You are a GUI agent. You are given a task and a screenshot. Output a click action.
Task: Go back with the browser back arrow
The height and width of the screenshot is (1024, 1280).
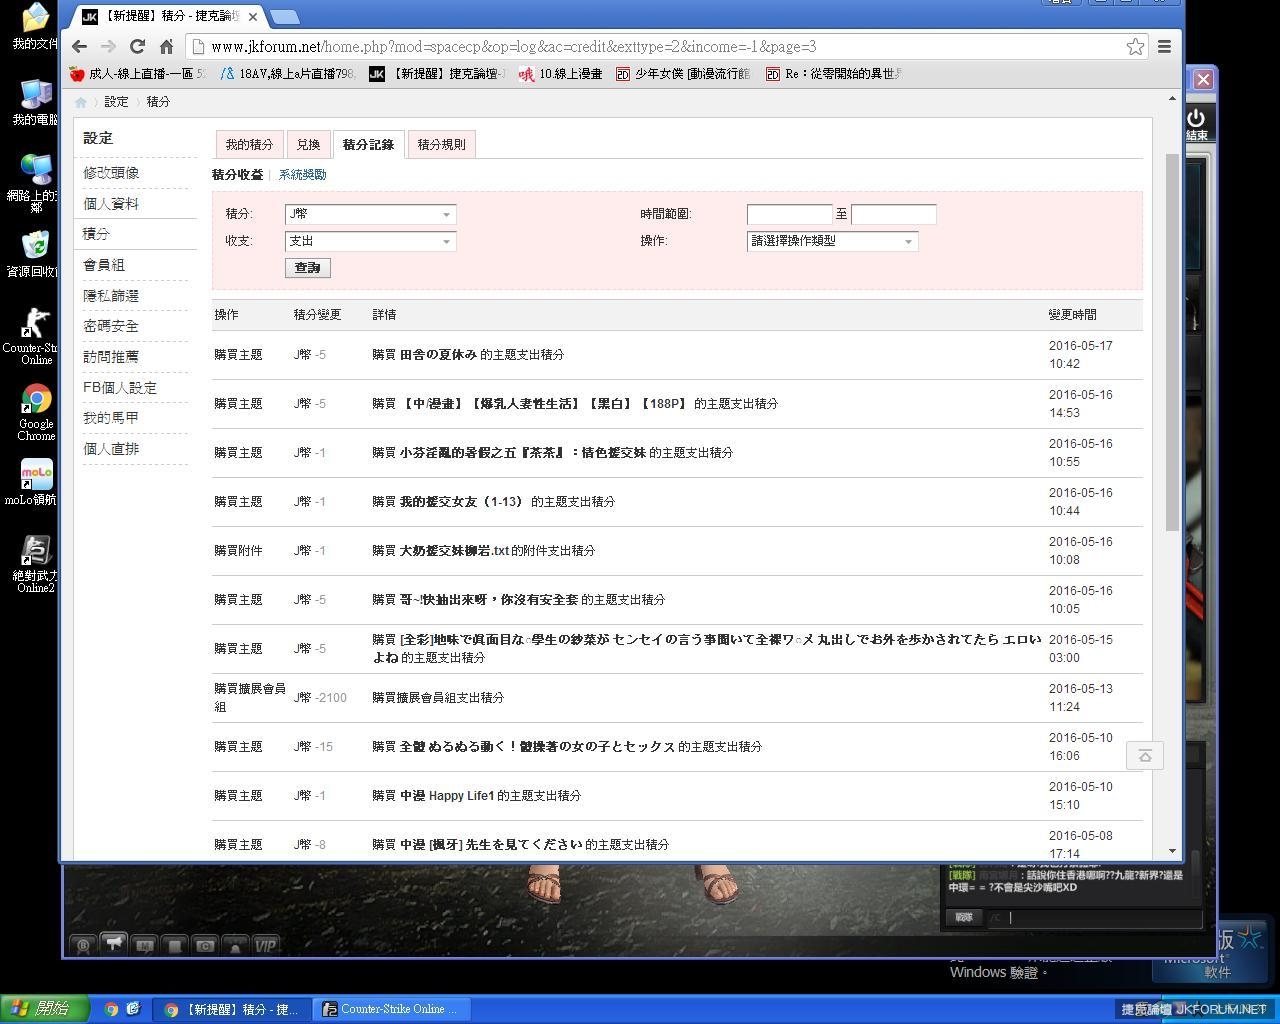click(80, 46)
